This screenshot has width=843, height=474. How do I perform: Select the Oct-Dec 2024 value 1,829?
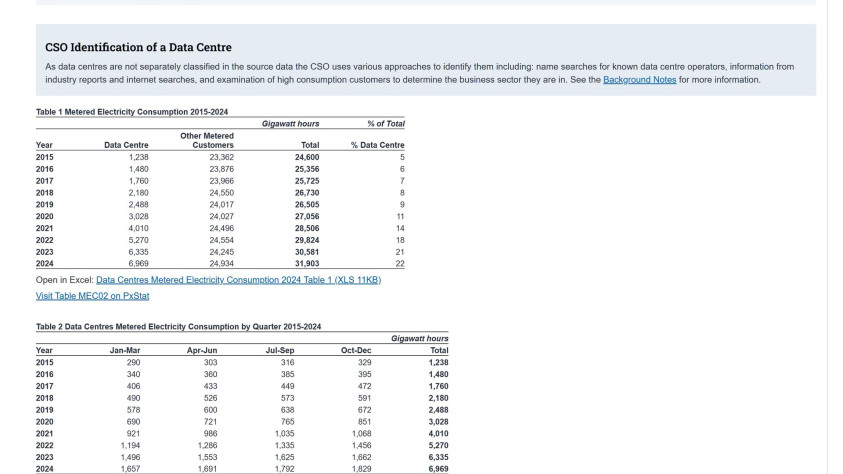click(361, 468)
